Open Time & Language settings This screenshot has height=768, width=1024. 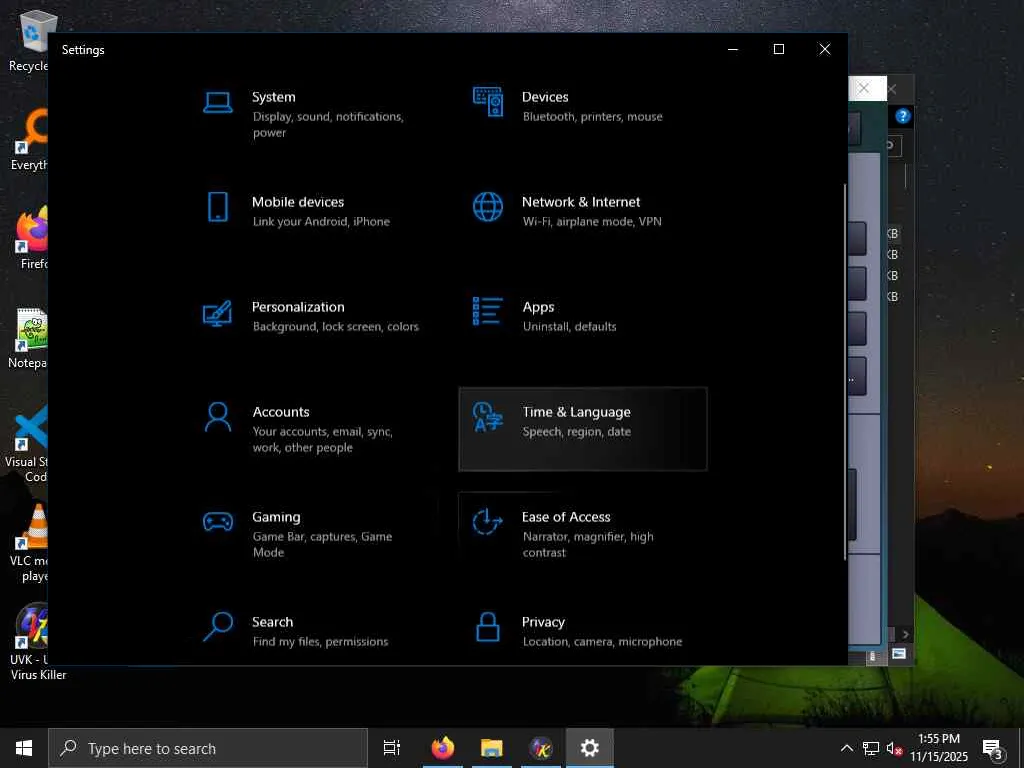click(582, 428)
